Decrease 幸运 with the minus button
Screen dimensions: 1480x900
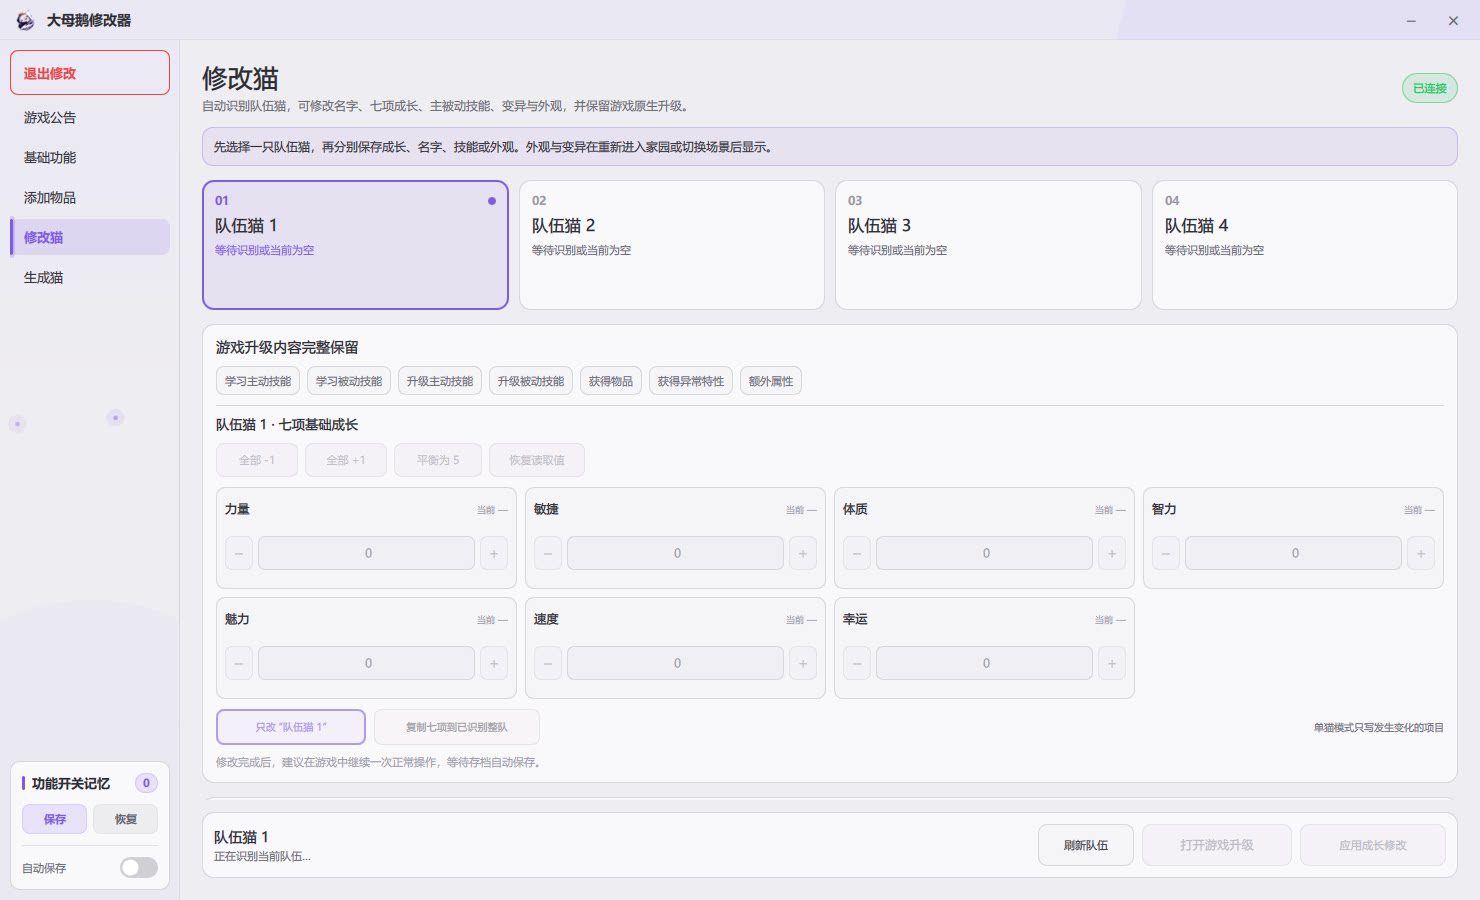(857, 663)
